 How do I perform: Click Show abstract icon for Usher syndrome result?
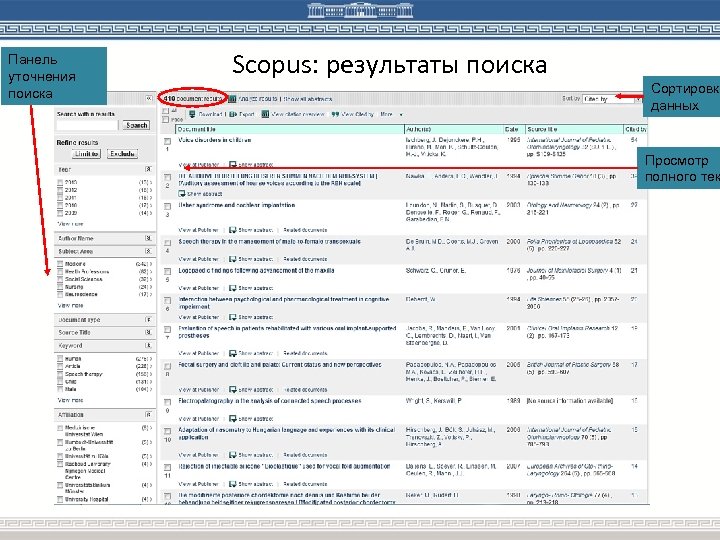(233, 230)
